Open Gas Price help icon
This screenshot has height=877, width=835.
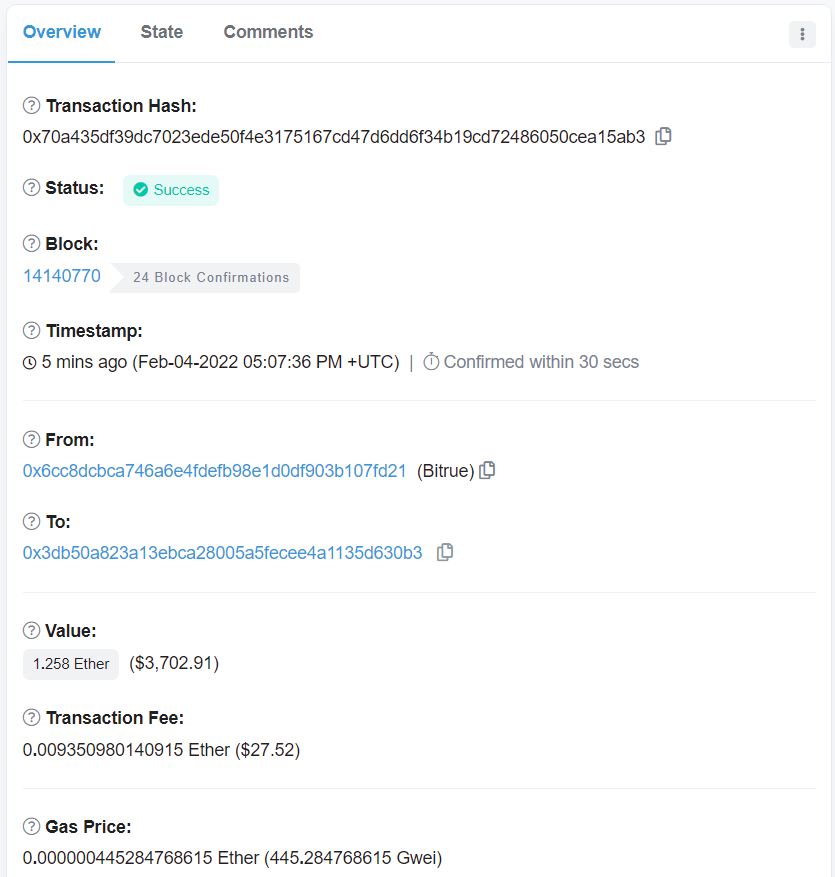pyautogui.click(x=31, y=826)
